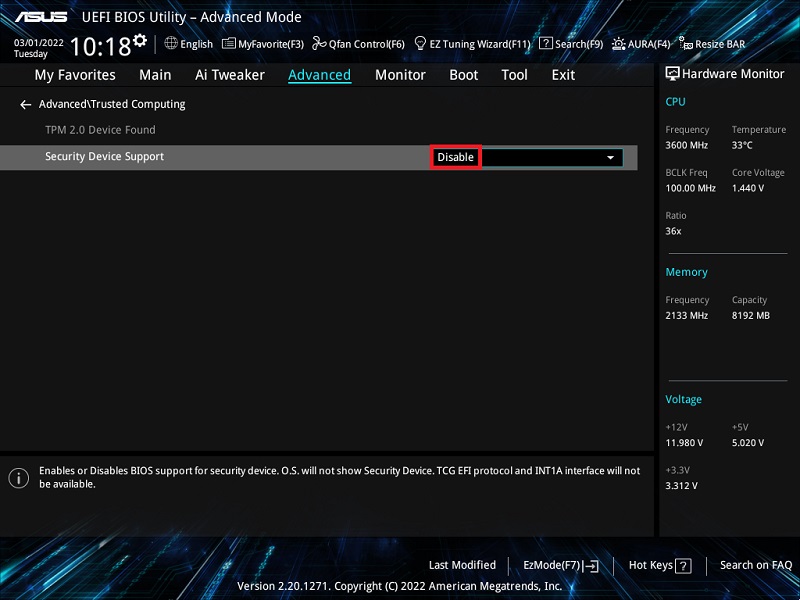Image resolution: width=800 pixels, height=600 pixels.
Task: Click the CPU section heading
Action: [x=675, y=102]
